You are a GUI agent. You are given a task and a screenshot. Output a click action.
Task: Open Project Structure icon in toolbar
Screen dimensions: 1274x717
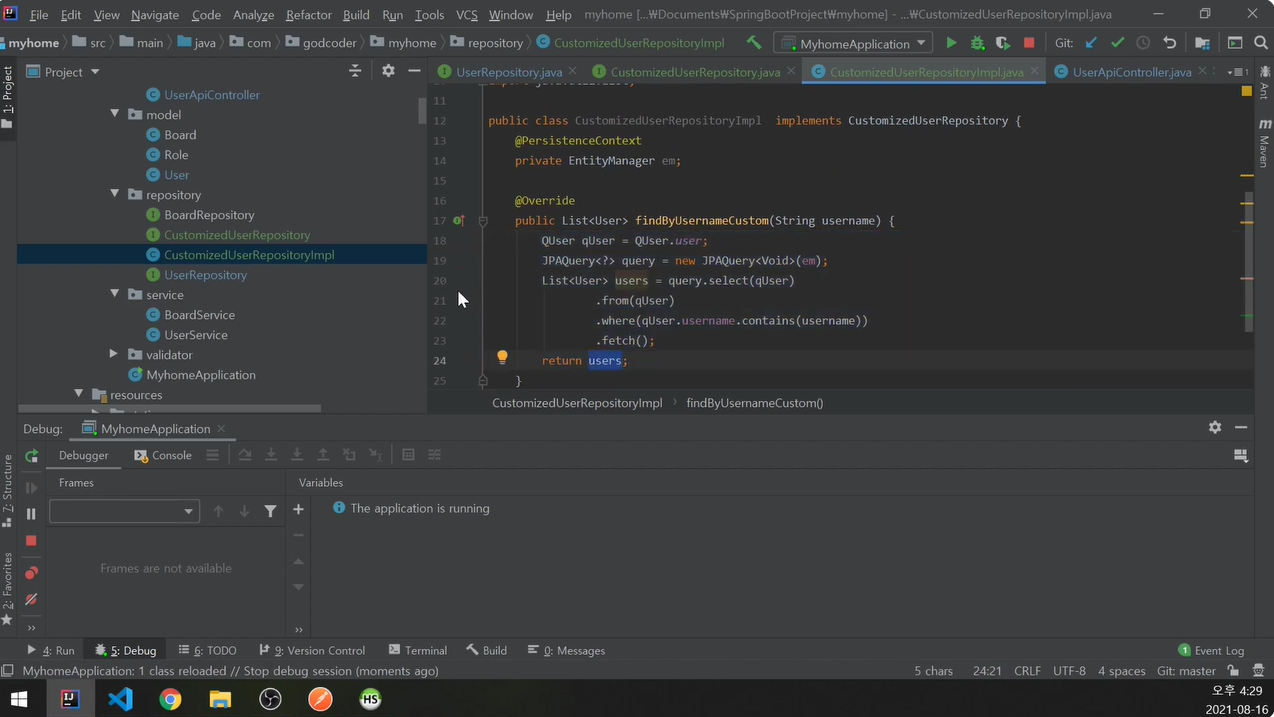[1202, 43]
